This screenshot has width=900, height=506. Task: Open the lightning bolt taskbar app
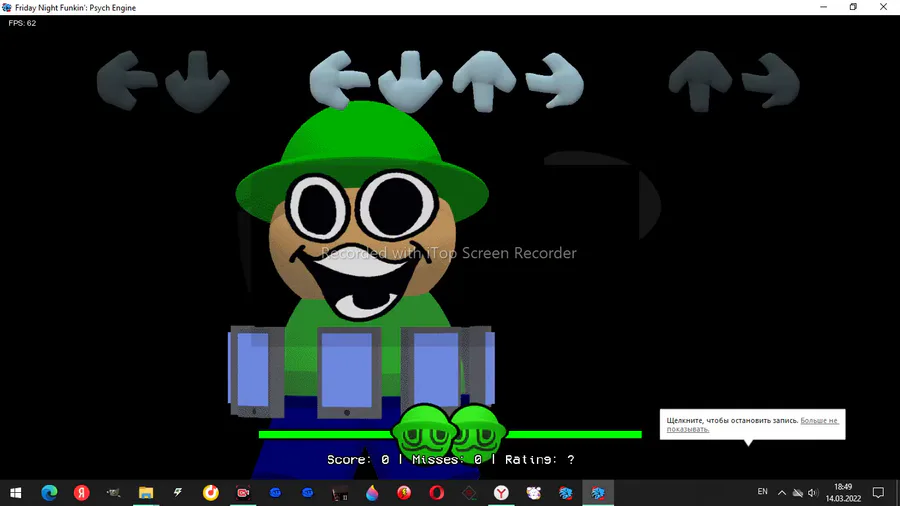(178, 493)
